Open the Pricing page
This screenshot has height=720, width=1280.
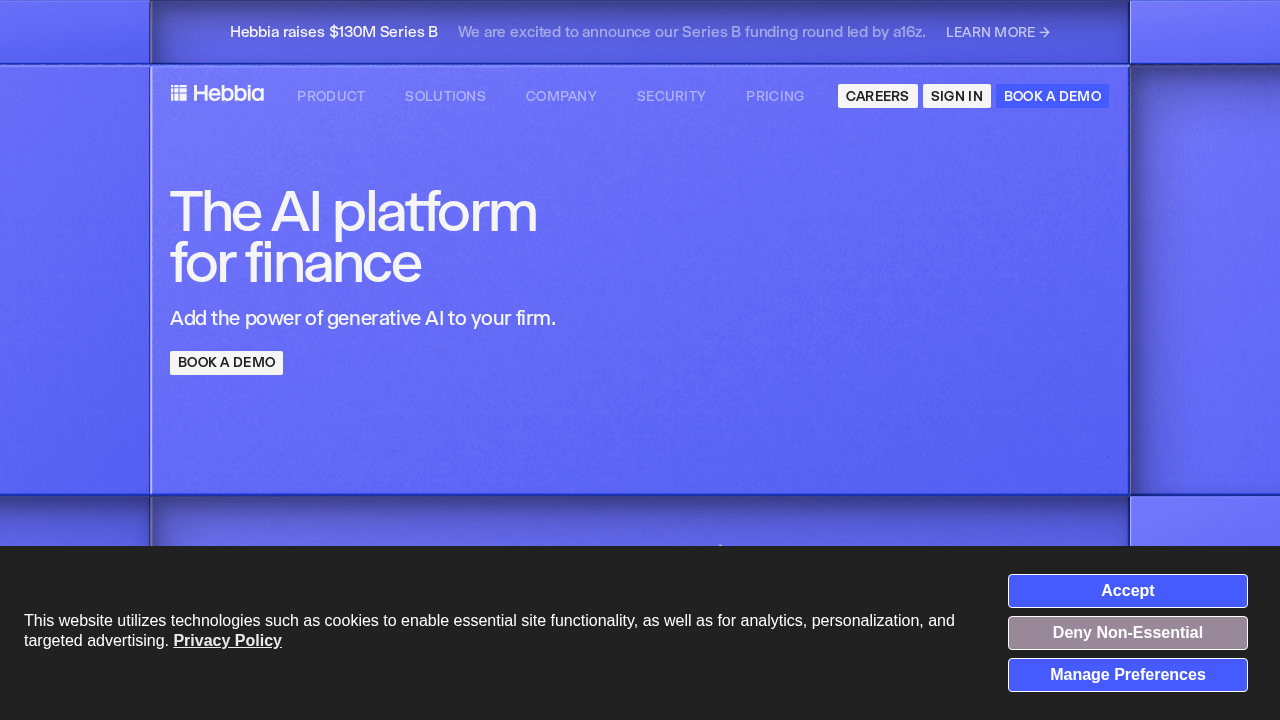775,96
